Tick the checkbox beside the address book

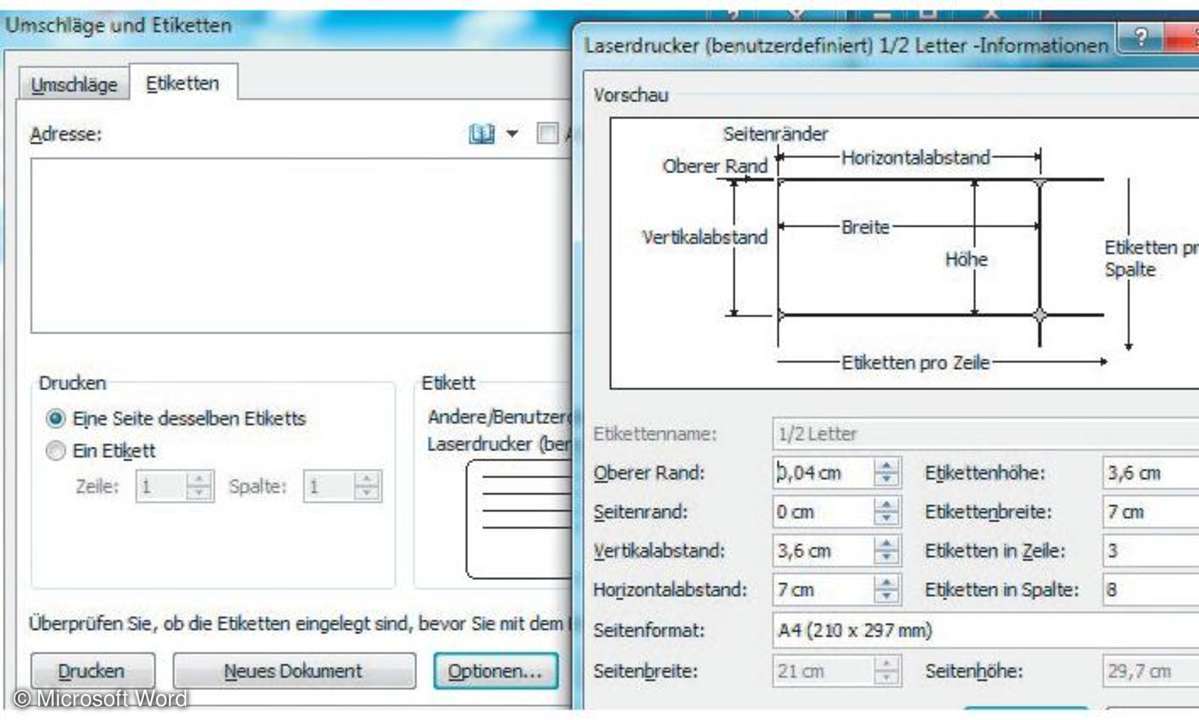tap(548, 134)
